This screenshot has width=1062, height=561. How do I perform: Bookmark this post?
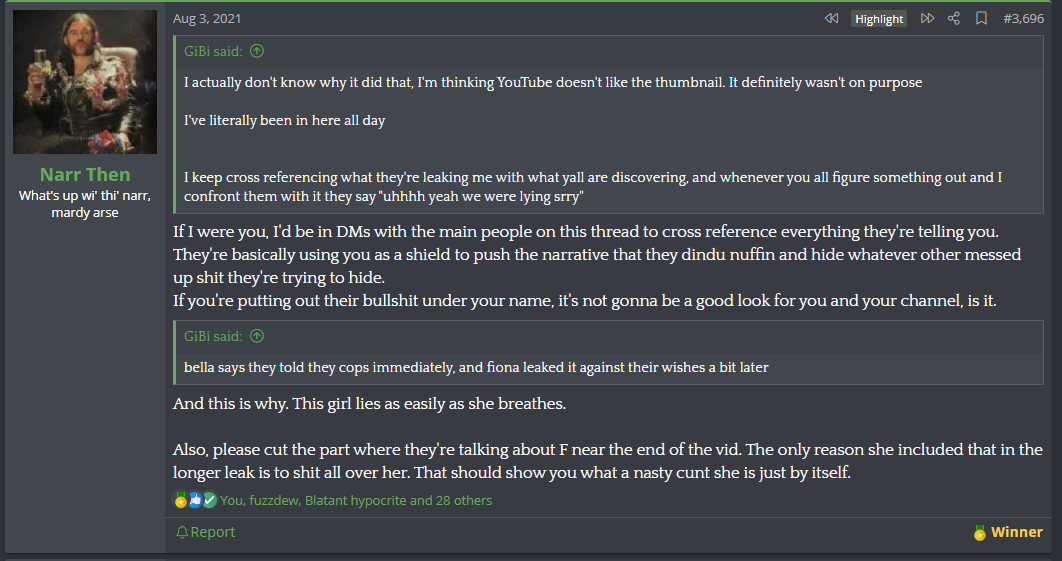(981, 18)
